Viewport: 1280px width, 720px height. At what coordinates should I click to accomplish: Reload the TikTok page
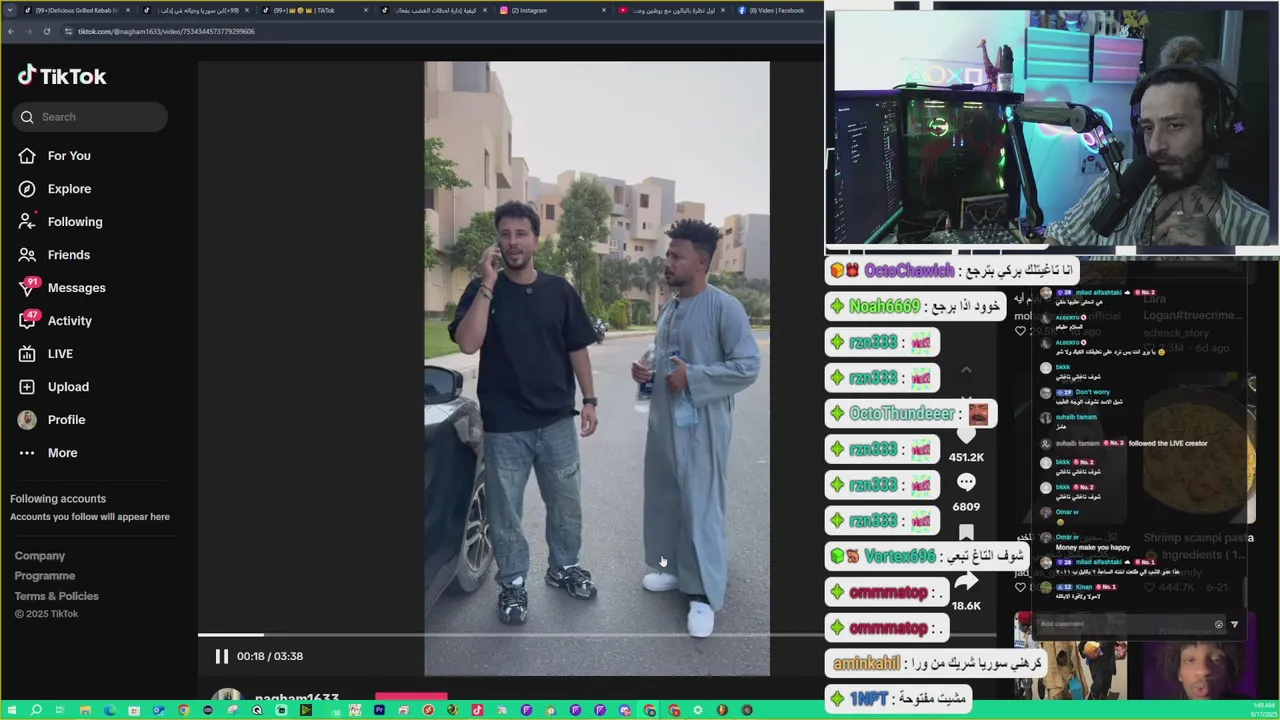pyautogui.click(x=46, y=31)
